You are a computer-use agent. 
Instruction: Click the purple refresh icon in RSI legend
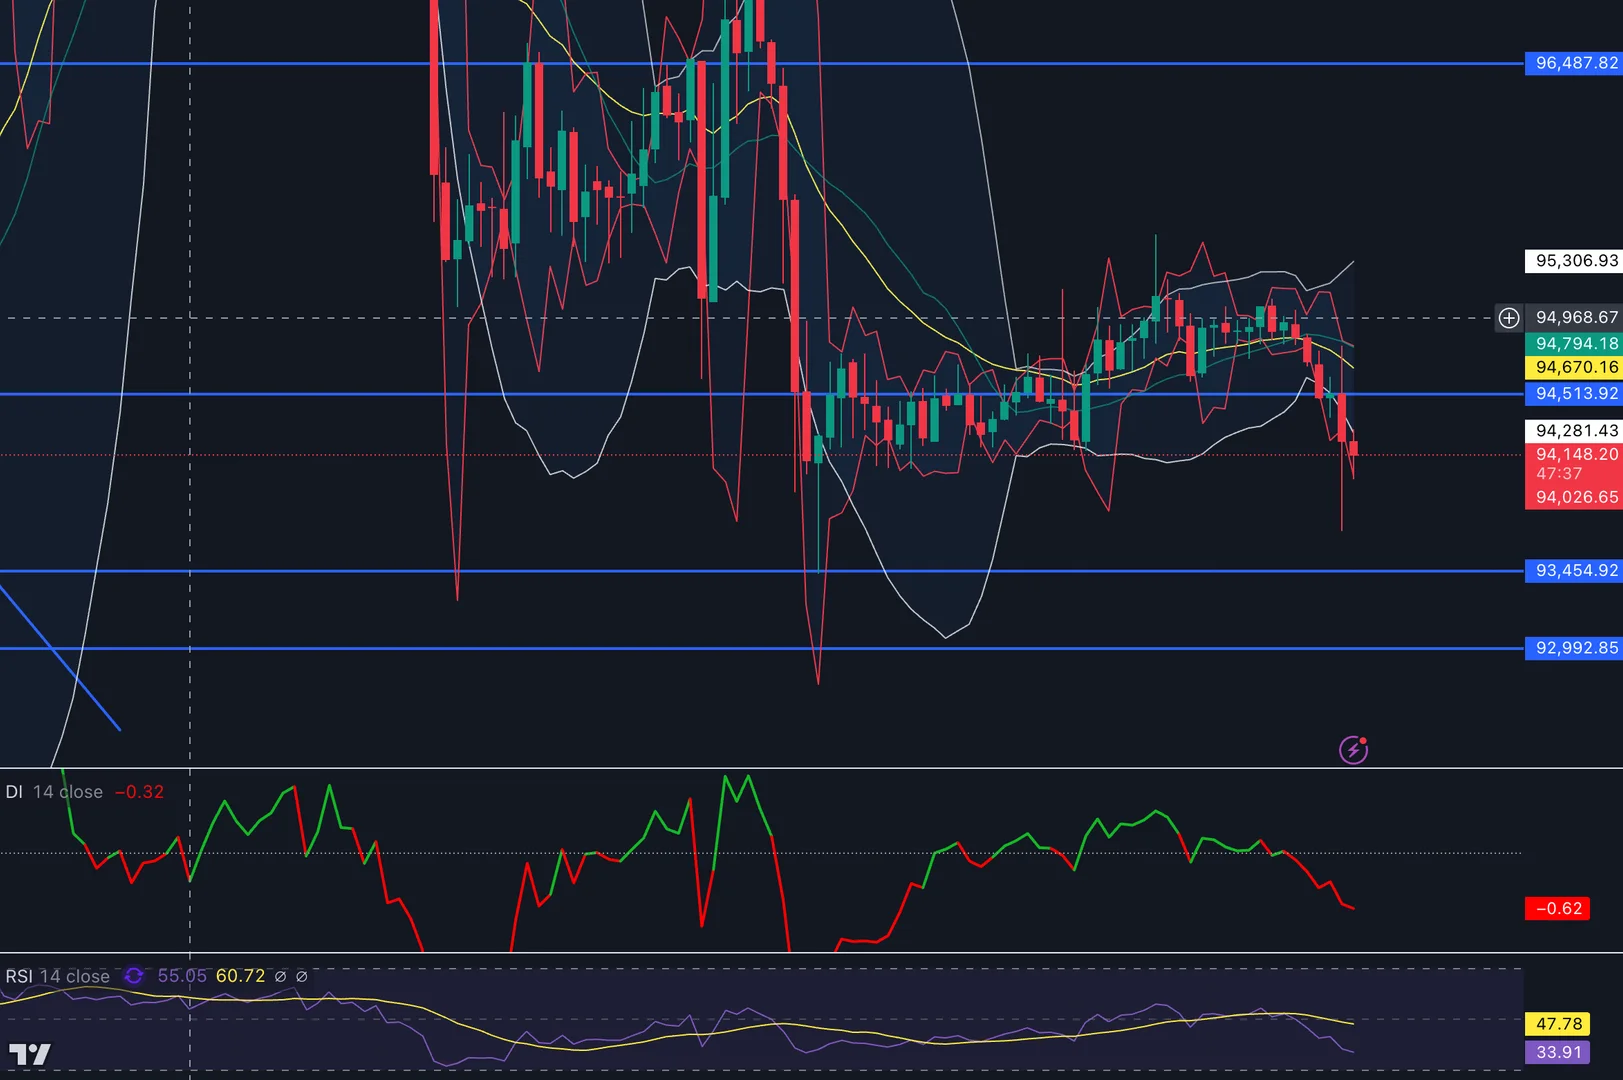pyautogui.click(x=134, y=976)
